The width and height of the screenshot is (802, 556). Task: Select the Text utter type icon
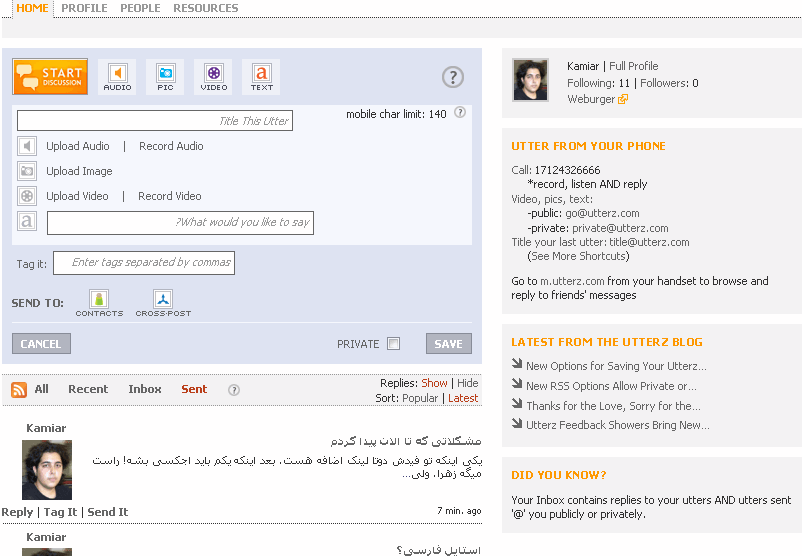click(x=261, y=77)
